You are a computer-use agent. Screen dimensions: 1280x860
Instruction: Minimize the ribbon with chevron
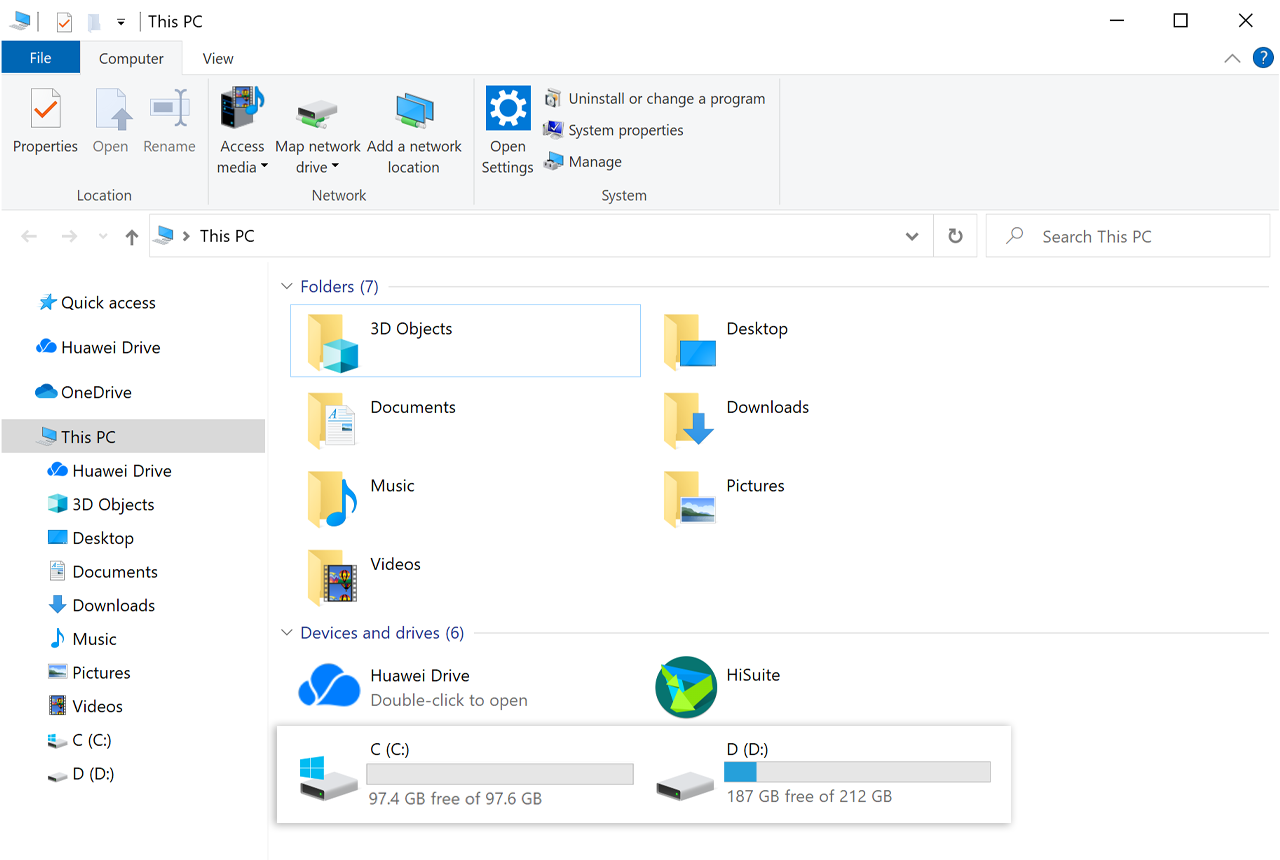1232,58
